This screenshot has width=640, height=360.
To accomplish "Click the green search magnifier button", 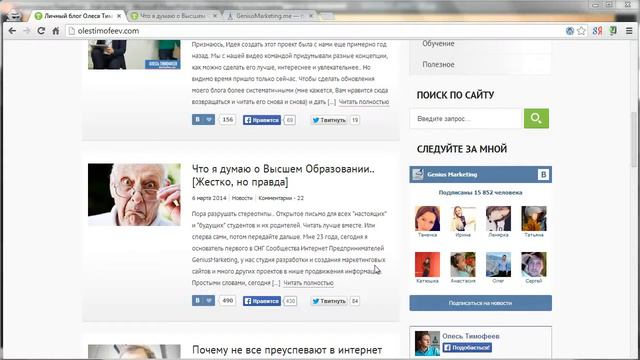I will (x=536, y=118).
